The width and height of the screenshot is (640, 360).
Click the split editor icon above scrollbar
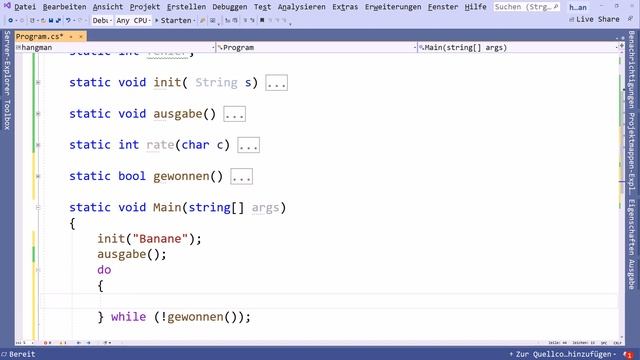tap(622, 46)
